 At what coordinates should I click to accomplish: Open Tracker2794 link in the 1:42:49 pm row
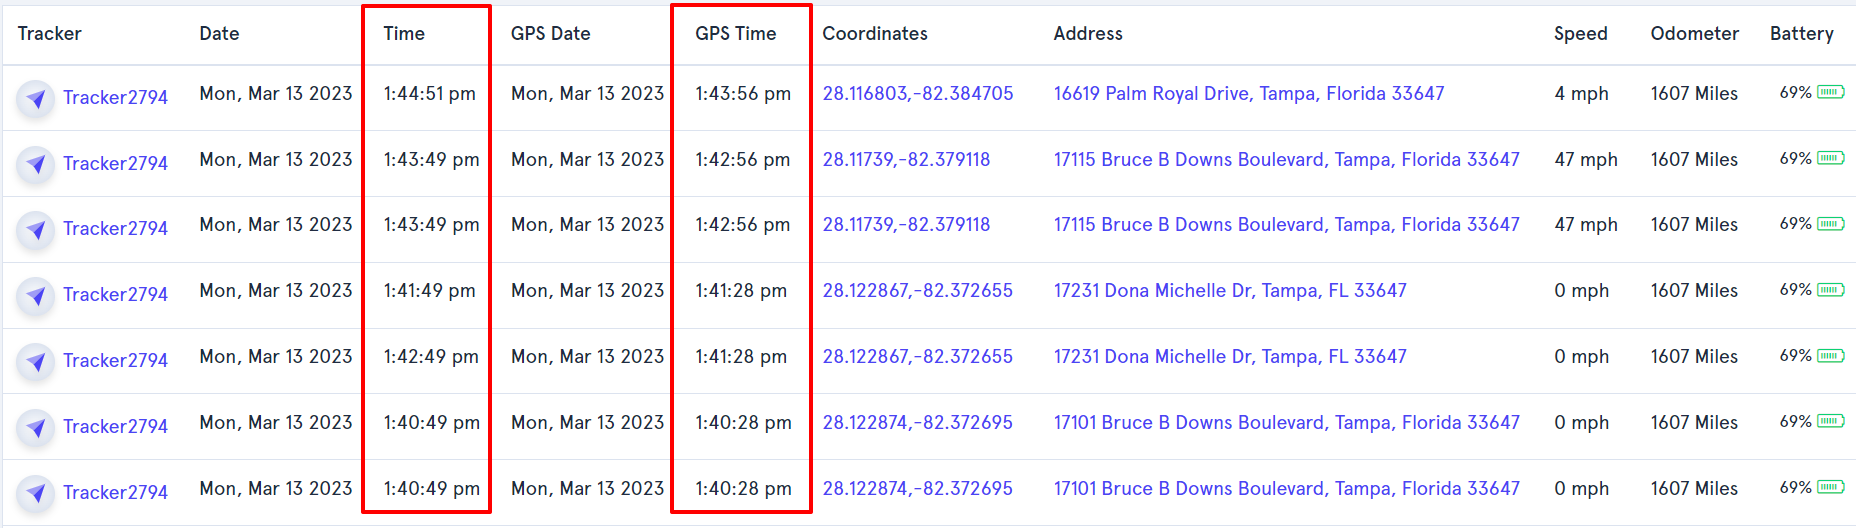(x=115, y=360)
